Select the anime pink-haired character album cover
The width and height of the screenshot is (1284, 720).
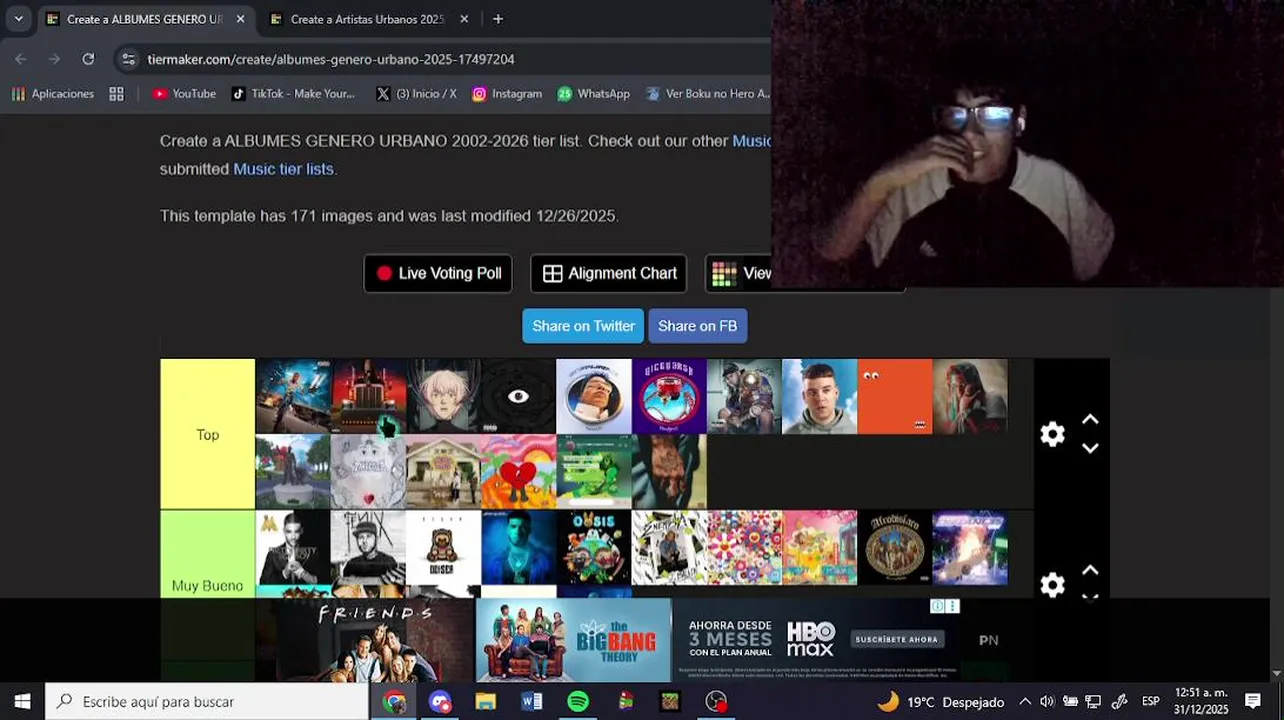pyautogui.click(x=443, y=396)
